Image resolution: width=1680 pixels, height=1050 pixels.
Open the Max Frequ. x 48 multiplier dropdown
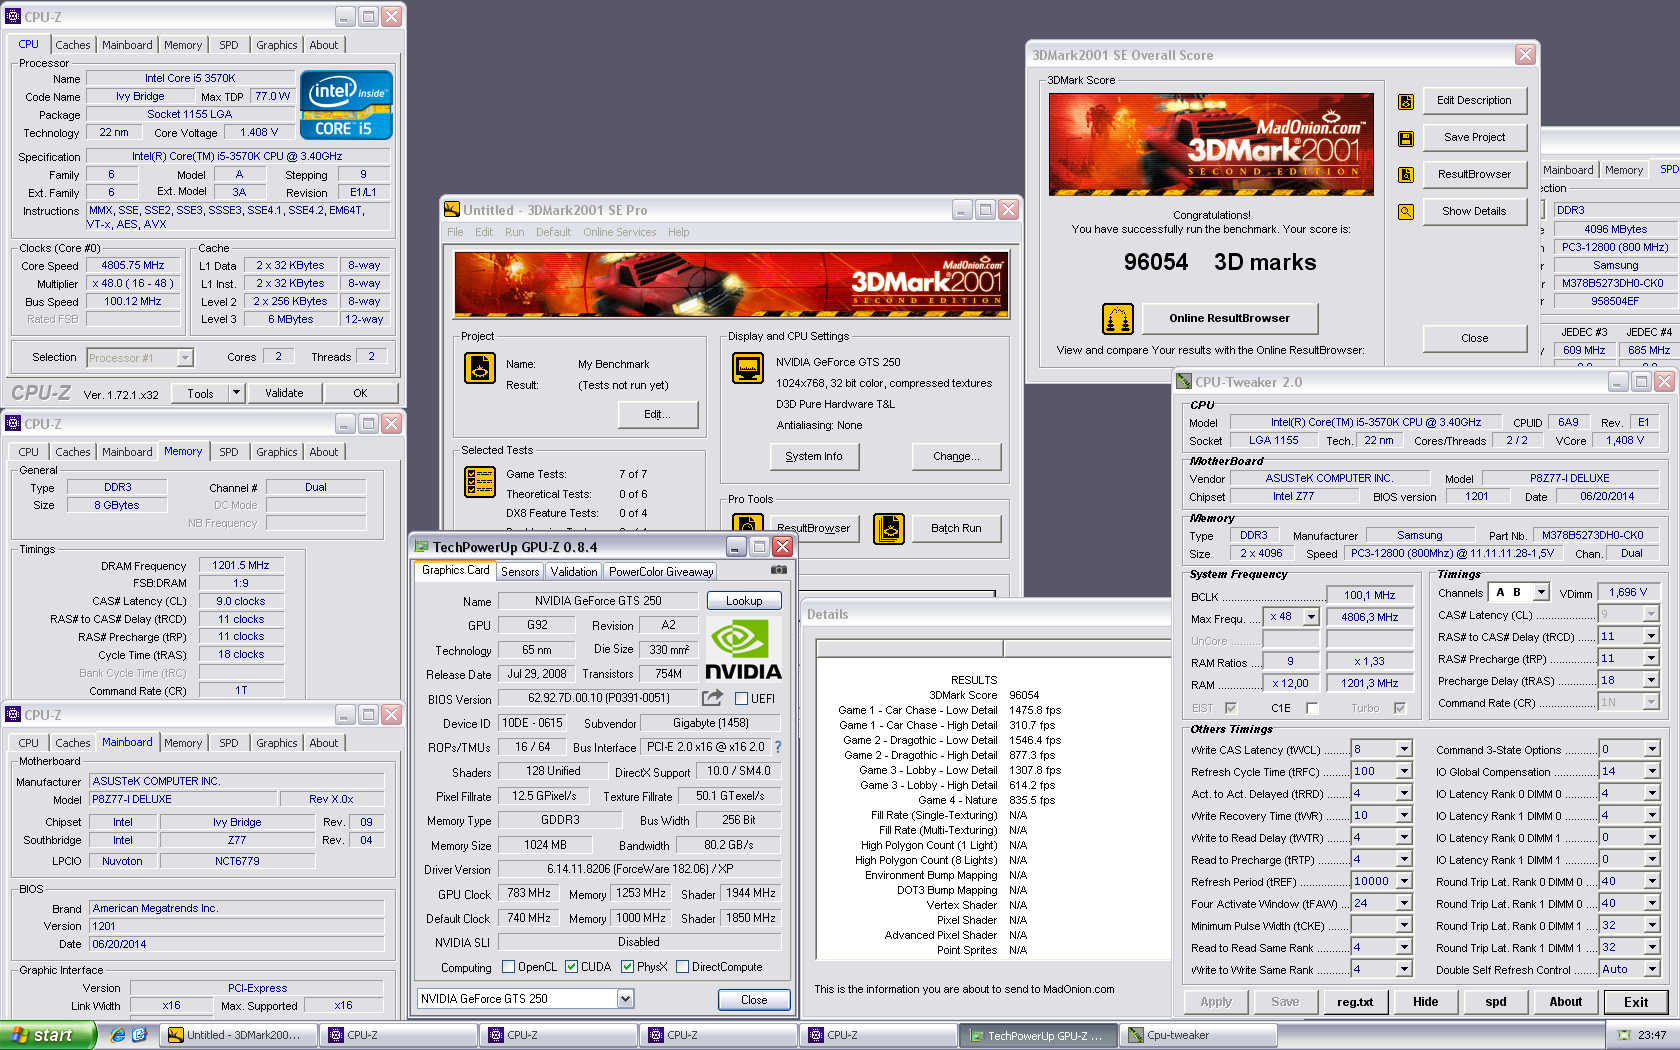coord(1311,617)
